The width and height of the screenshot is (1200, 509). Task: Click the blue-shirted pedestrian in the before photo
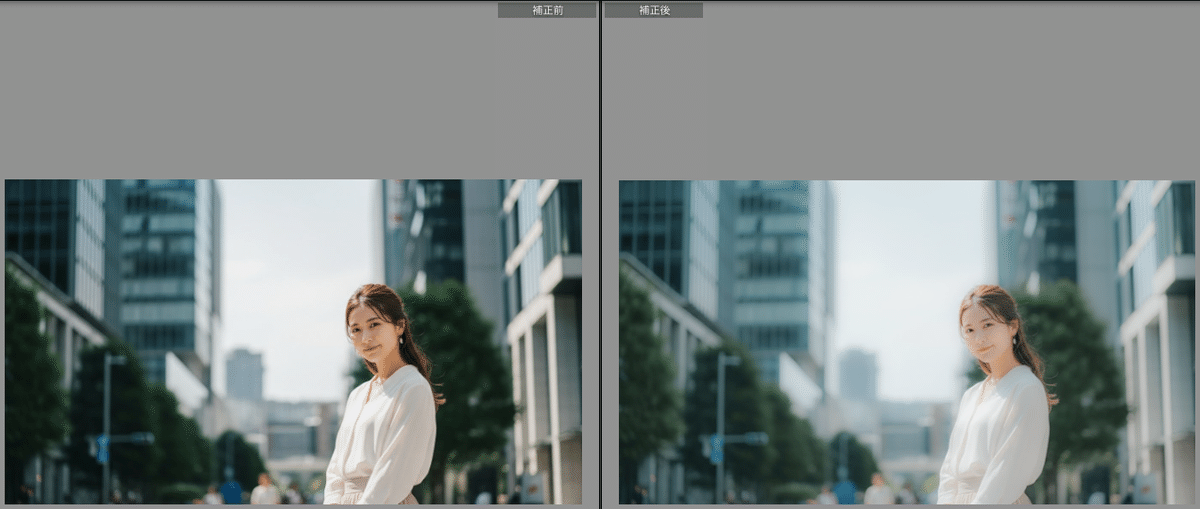pos(231,491)
